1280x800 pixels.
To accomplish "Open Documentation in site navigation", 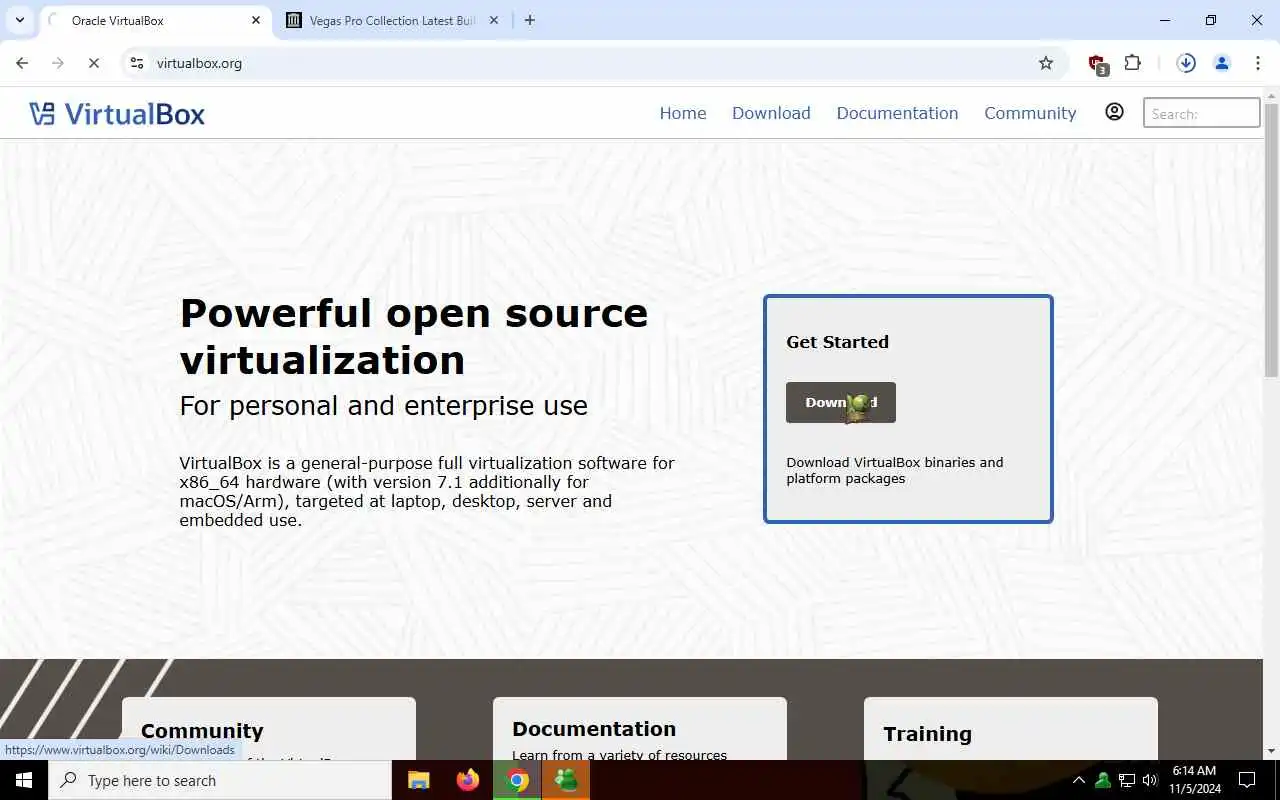I will (x=897, y=113).
